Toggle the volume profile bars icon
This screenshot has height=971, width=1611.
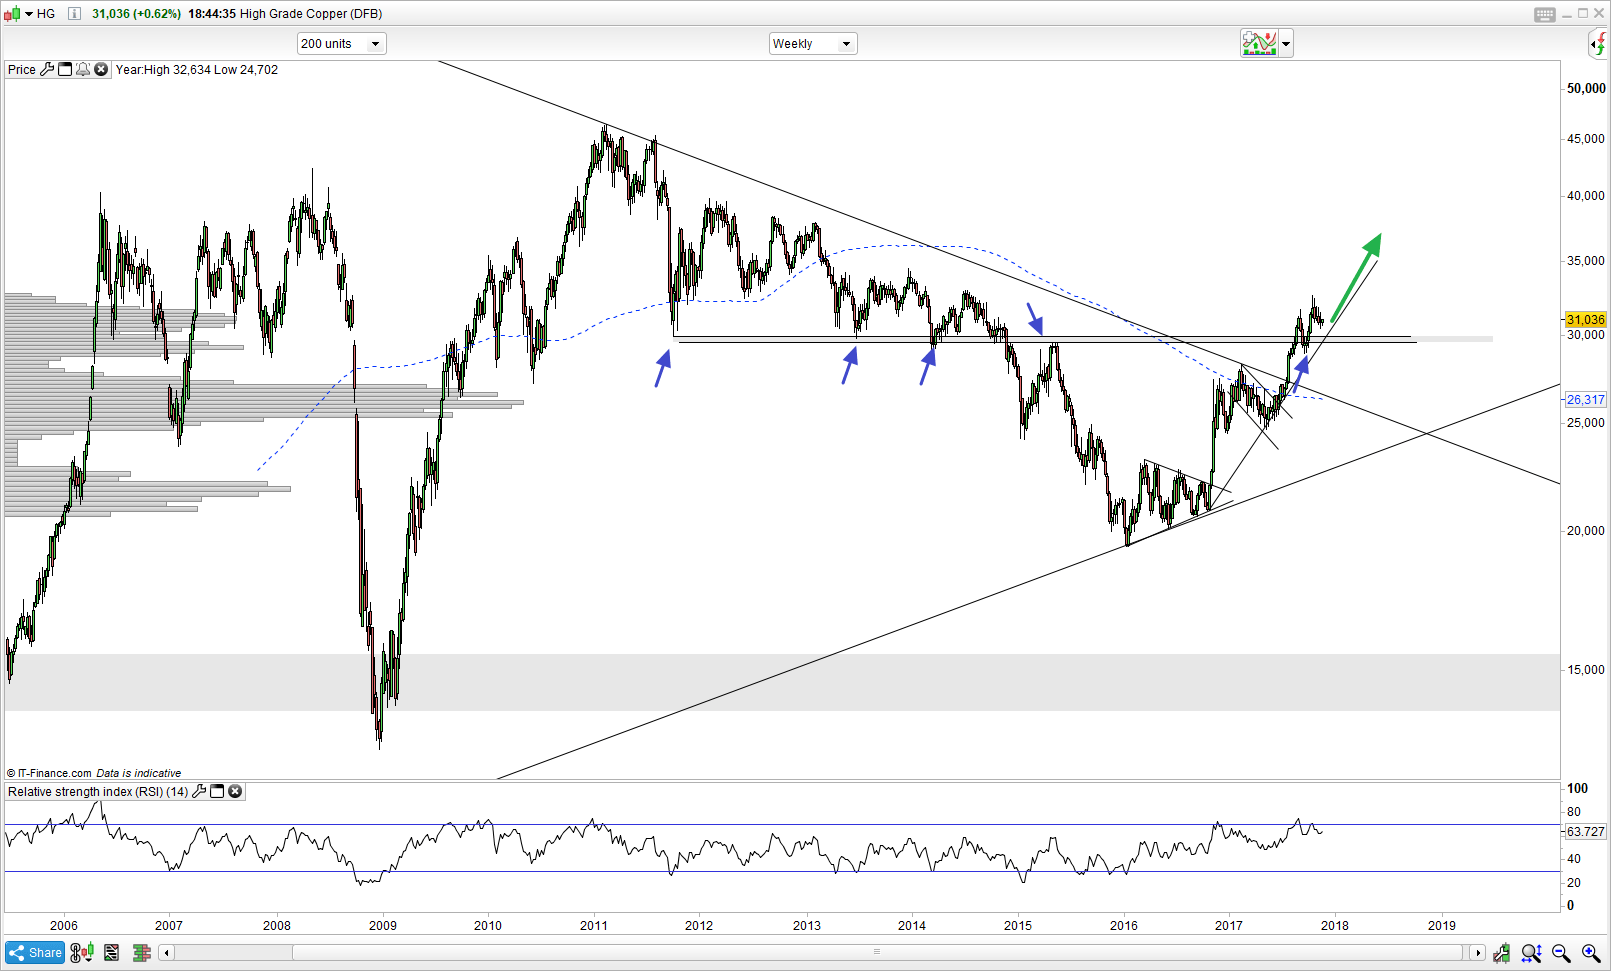point(141,953)
